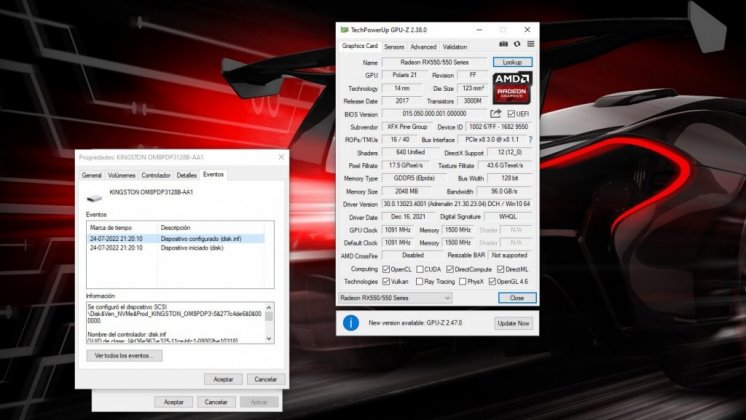Toggle the UEFI checkbox
The height and width of the screenshot is (420, 746).
511,114
